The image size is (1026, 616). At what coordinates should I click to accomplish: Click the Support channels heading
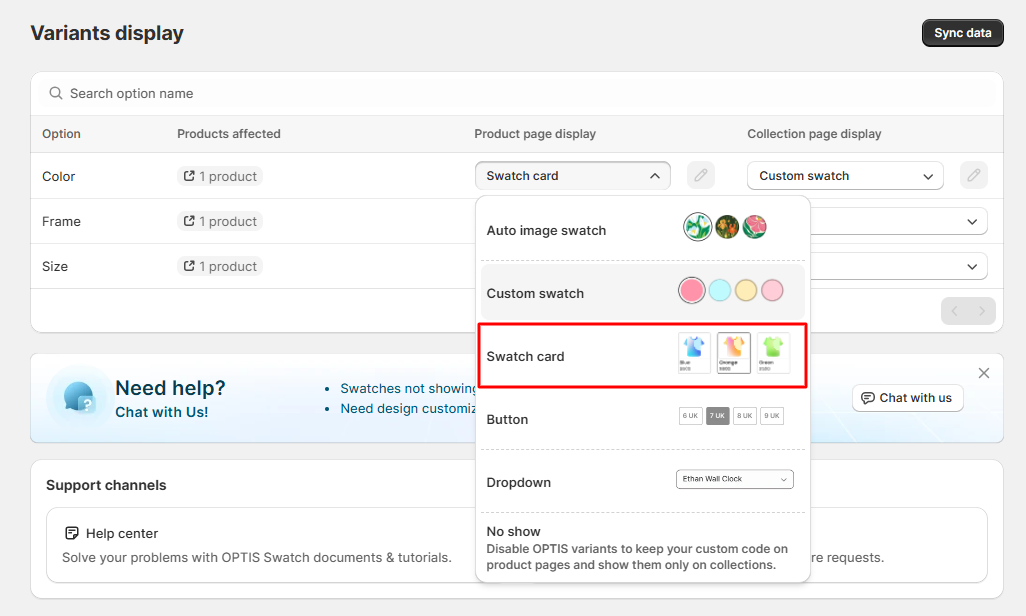106,485
